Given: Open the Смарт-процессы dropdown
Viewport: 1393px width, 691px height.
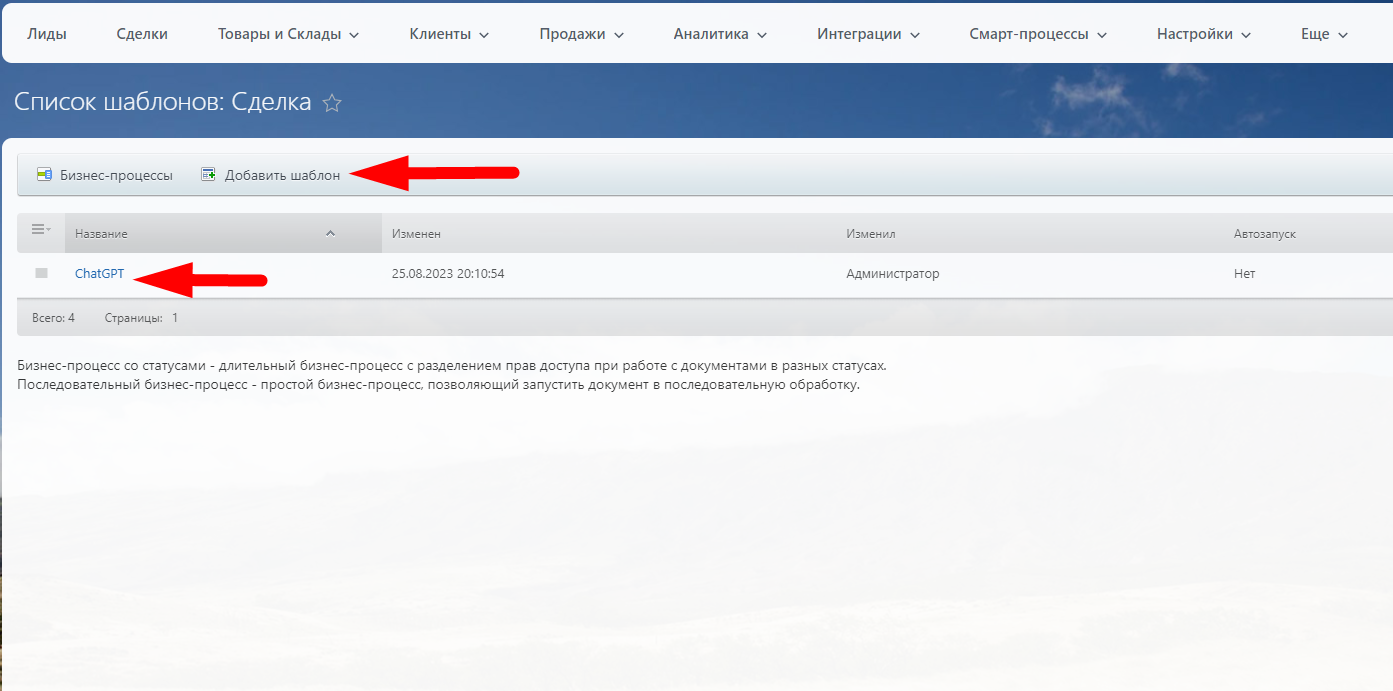Looking at the screenshot, I should tap(1037, 33).
